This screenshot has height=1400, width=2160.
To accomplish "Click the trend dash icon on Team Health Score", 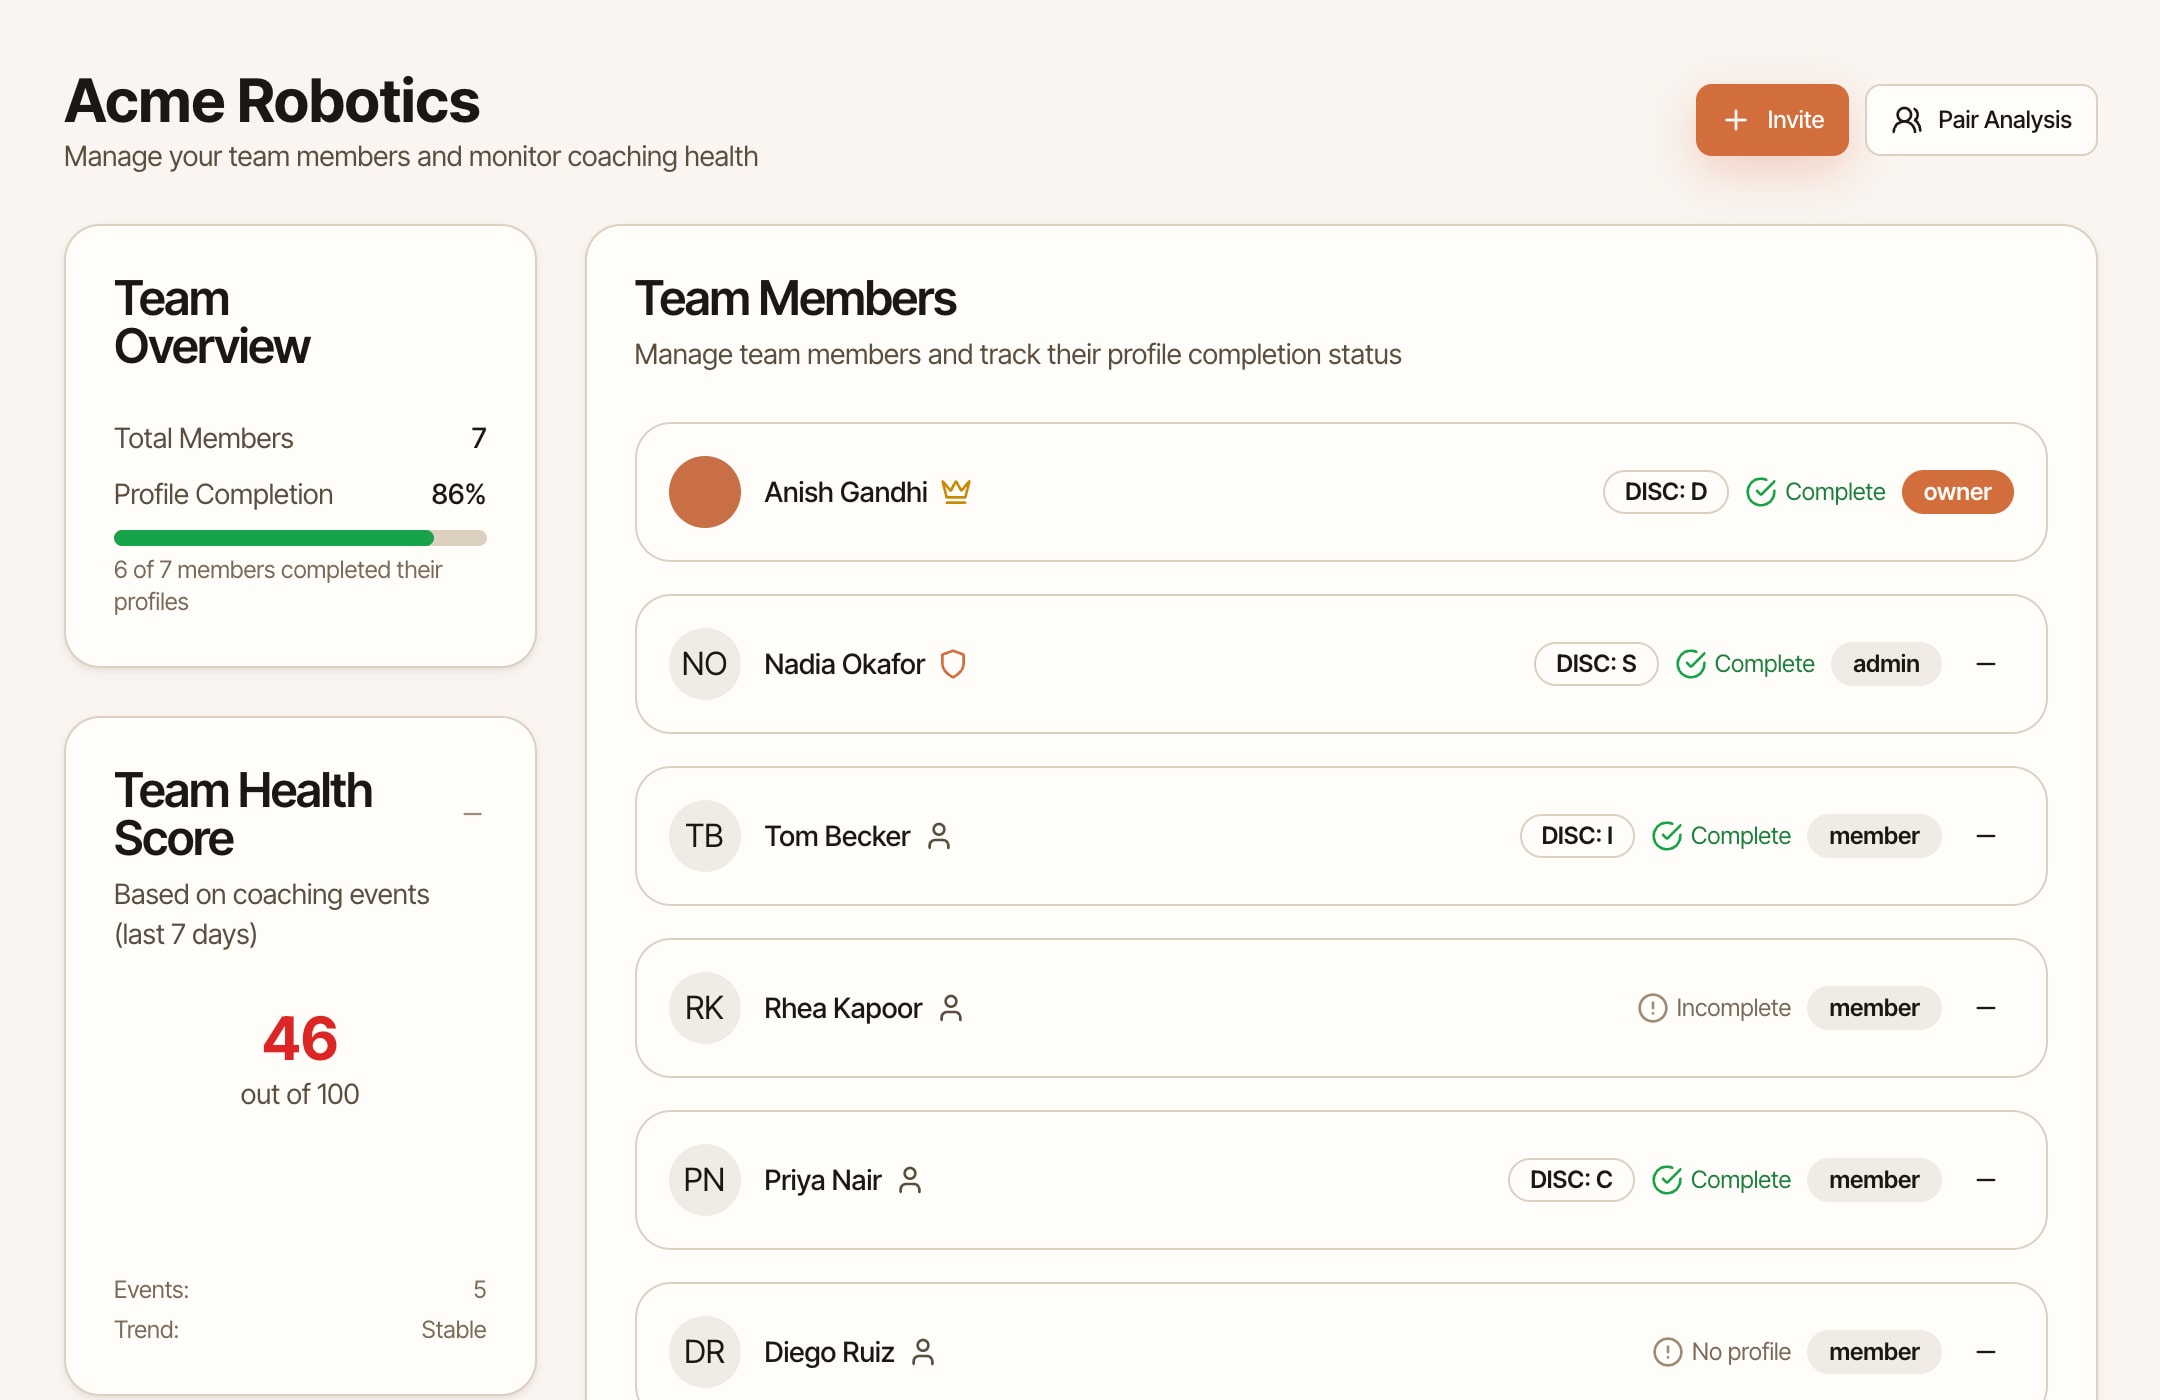I will pos(473,814).
